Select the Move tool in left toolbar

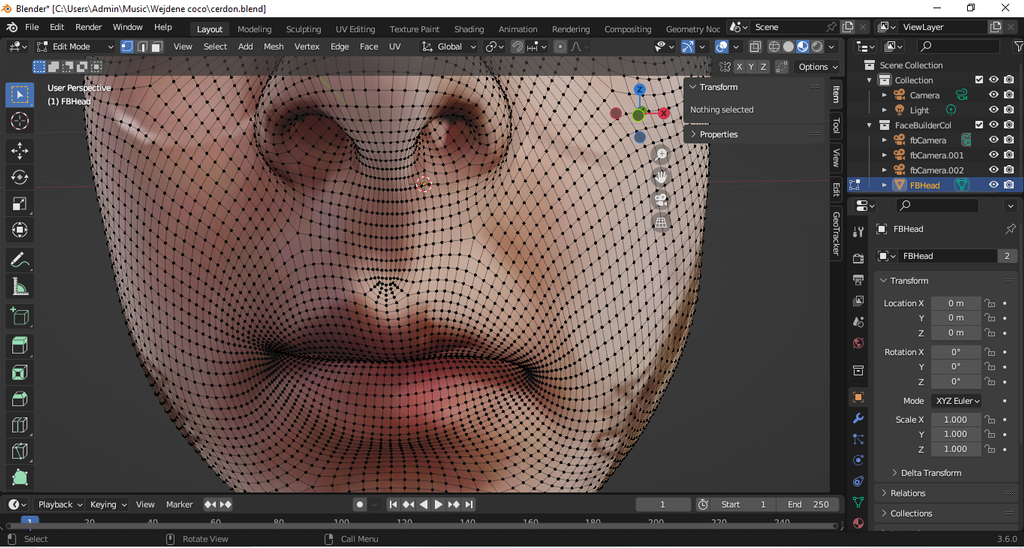pyautogui.click(x=19, y=150)
